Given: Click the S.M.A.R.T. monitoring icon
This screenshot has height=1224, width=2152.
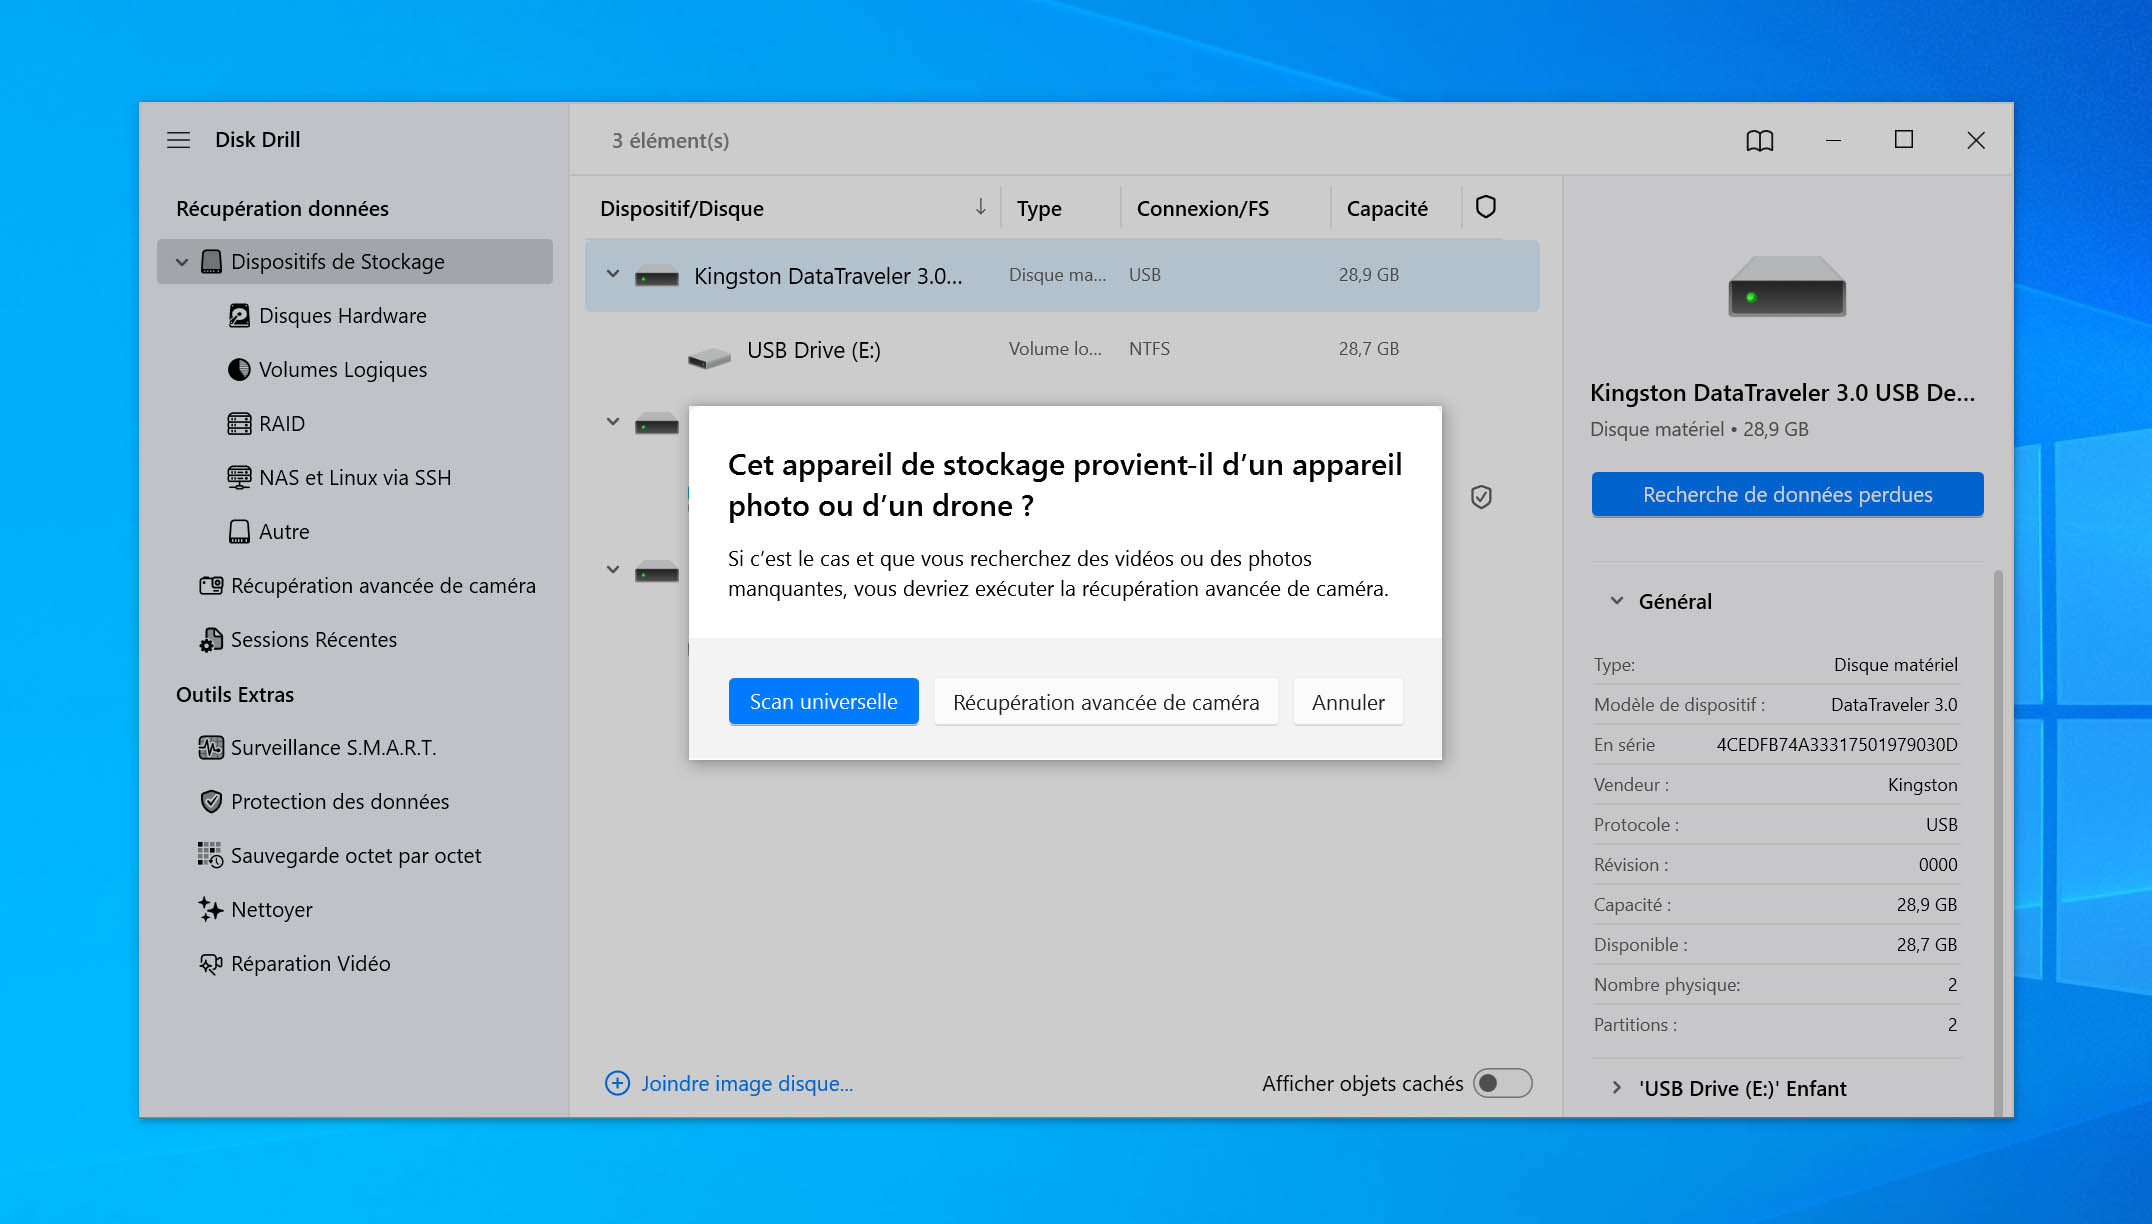Looking at the screenshot, I should (x=211, y=748).
